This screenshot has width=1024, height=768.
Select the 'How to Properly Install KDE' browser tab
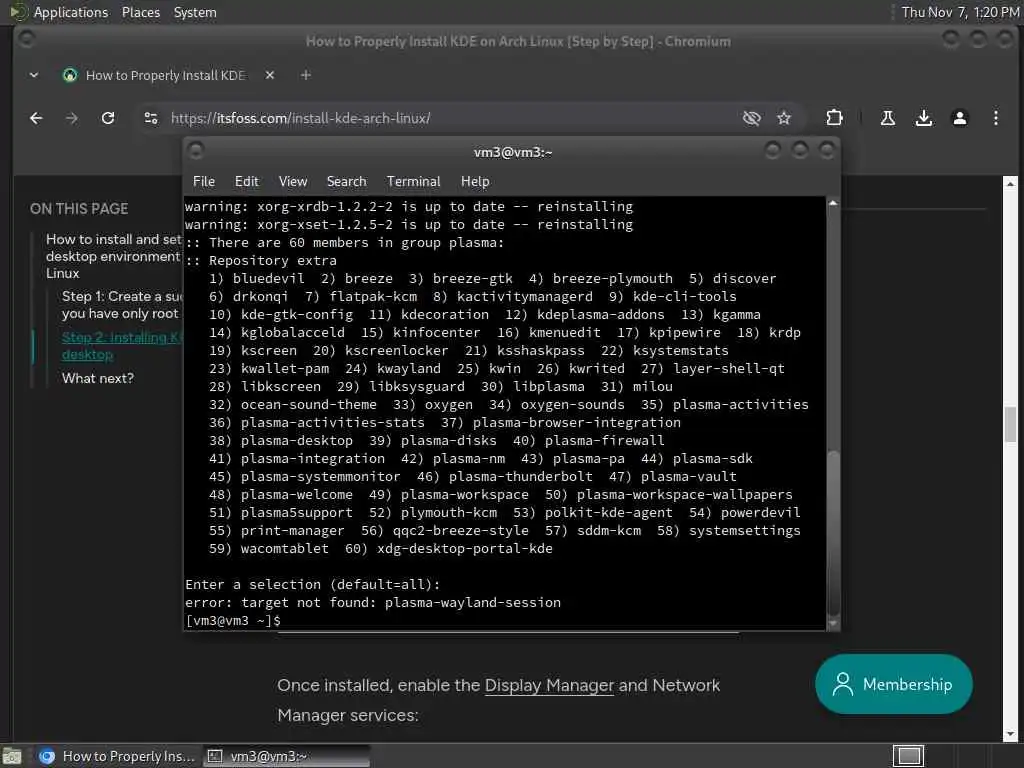point(165,75)
